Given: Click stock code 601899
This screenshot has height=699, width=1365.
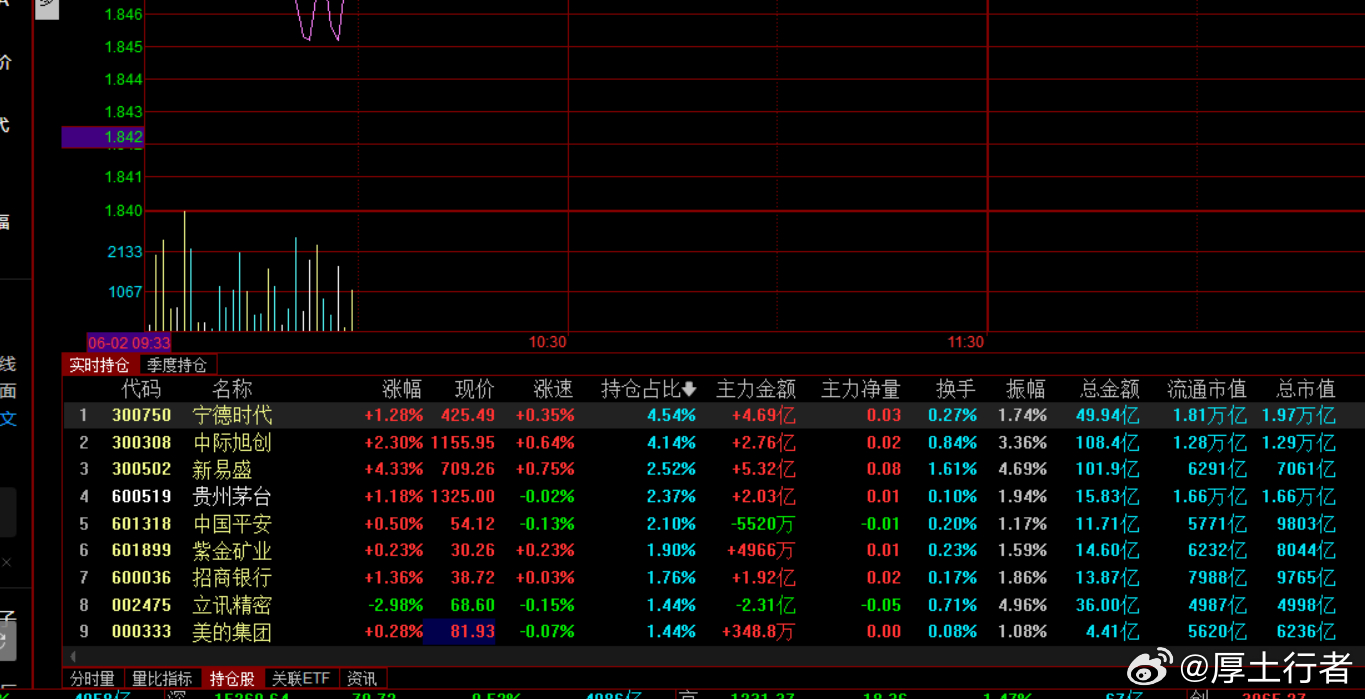Looking at the screenshot, I should pyautogui.click(x=141, y=551).
